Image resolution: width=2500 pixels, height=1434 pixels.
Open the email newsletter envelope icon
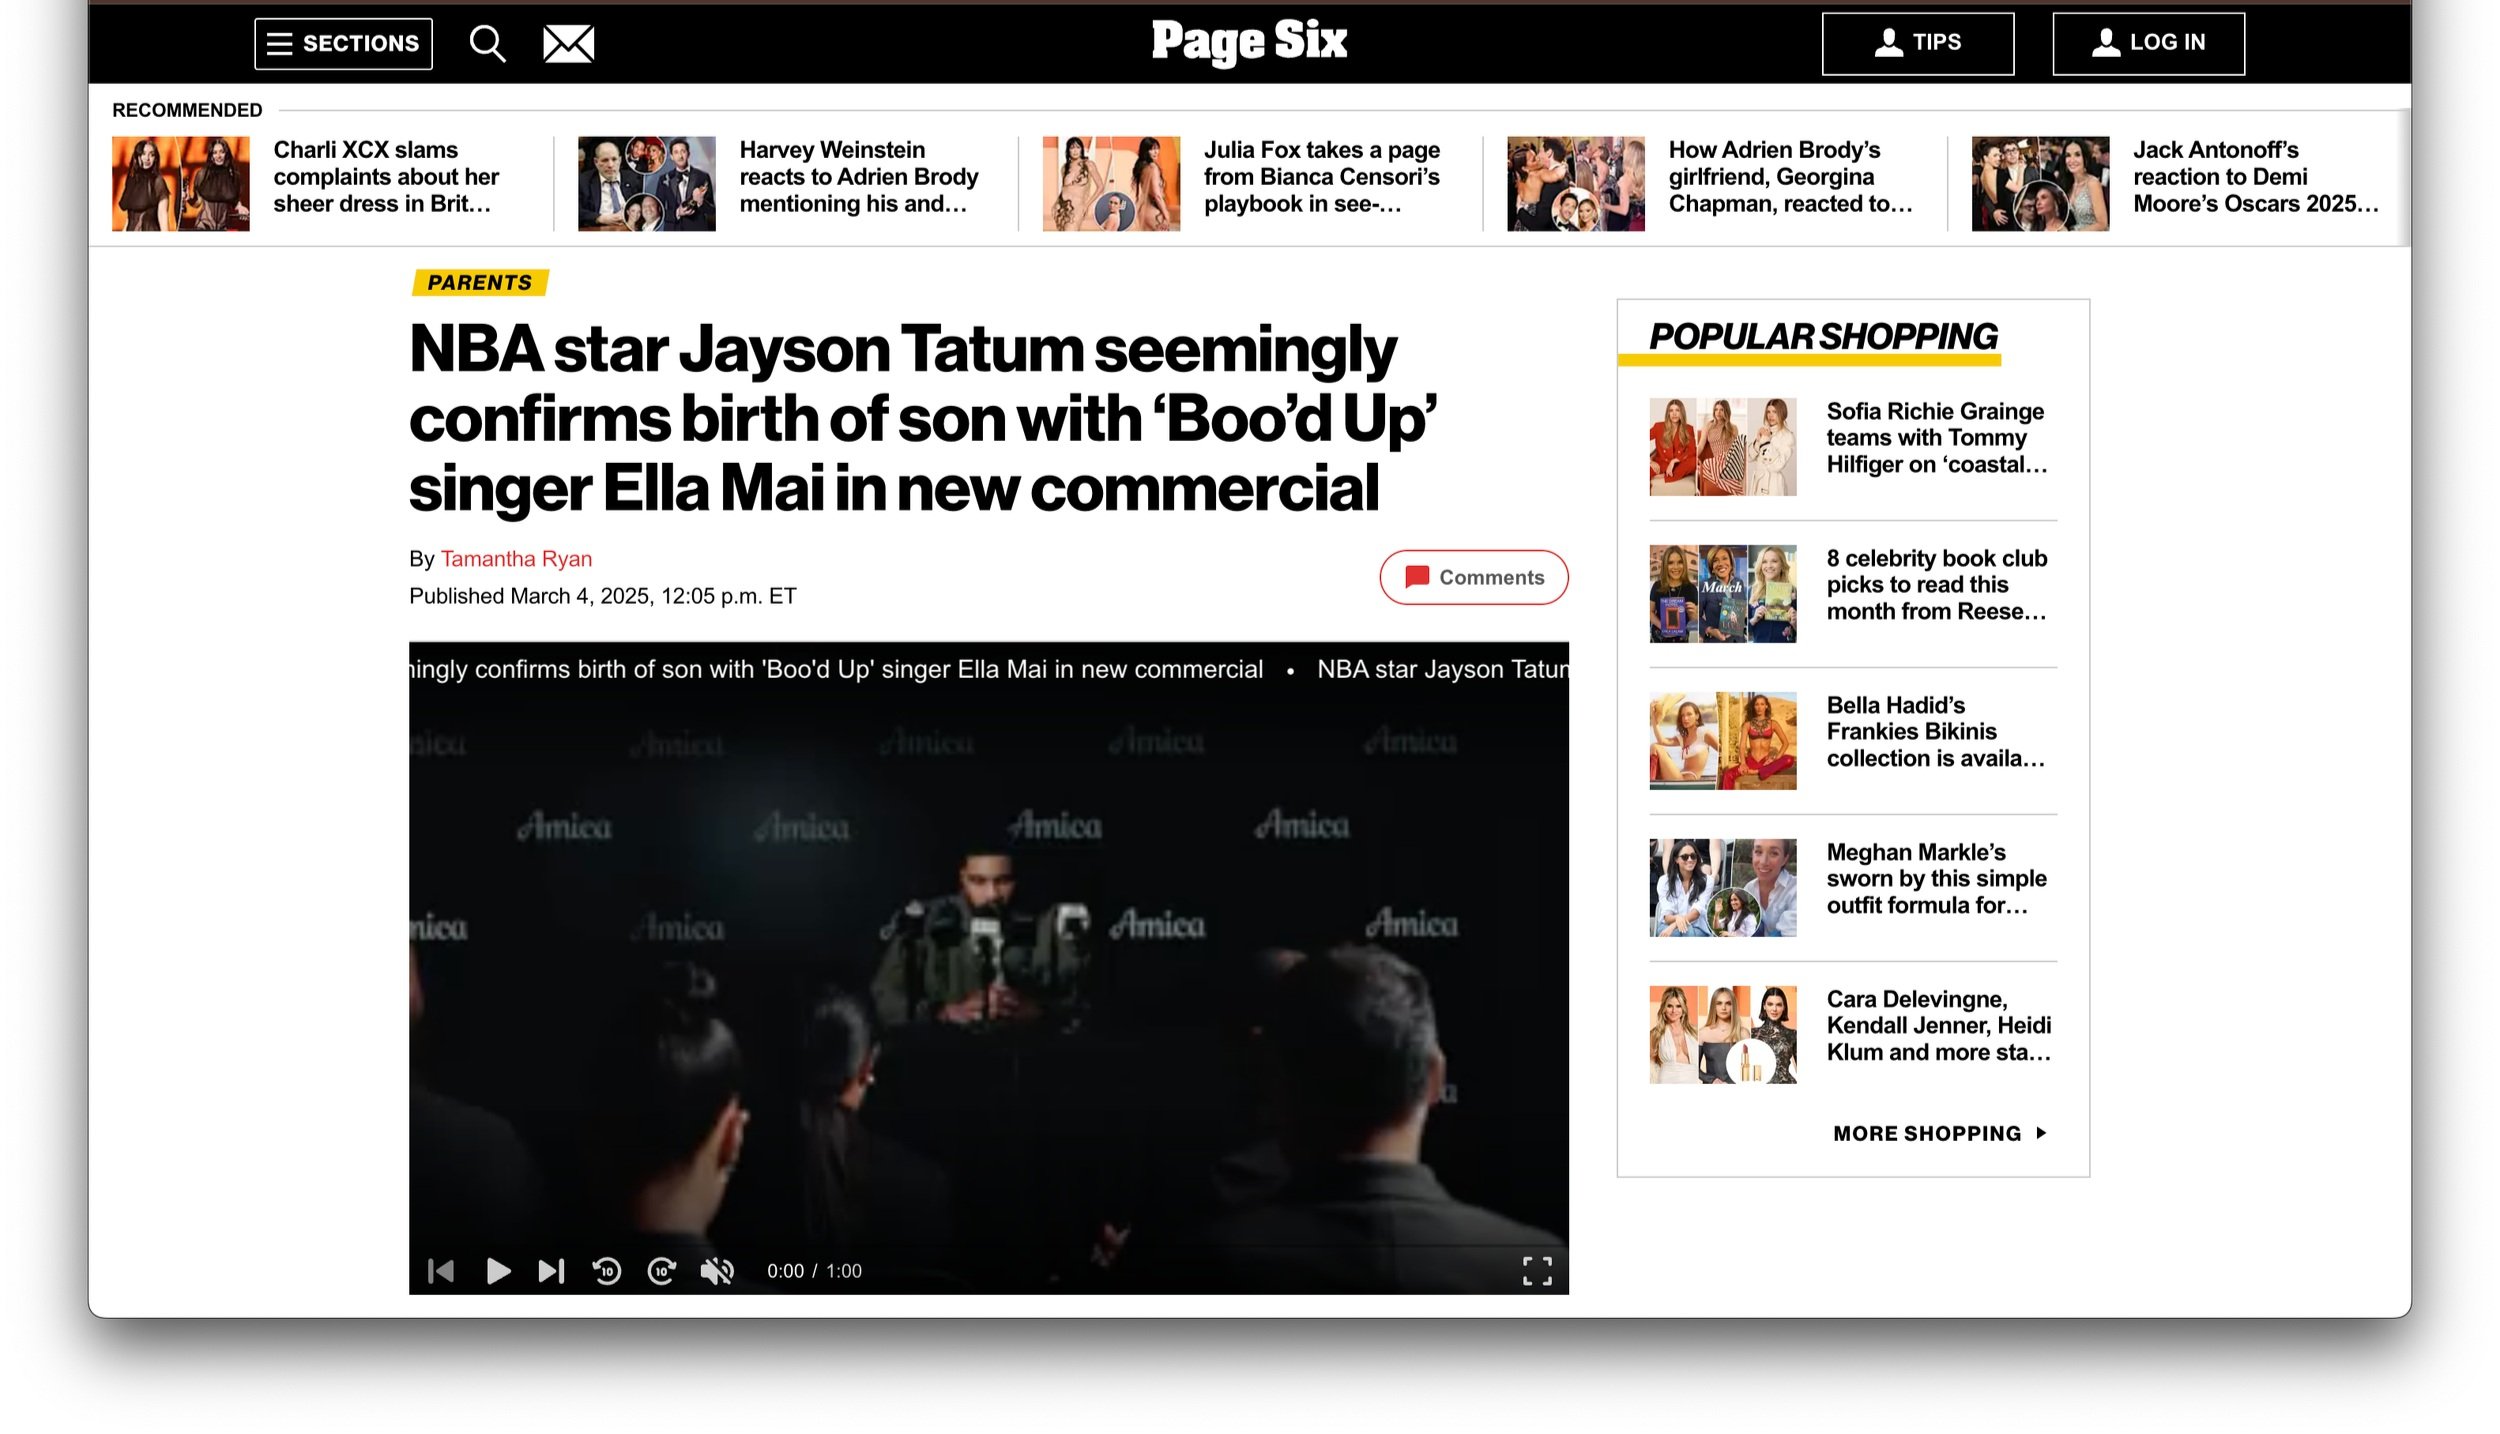(568, 43)
